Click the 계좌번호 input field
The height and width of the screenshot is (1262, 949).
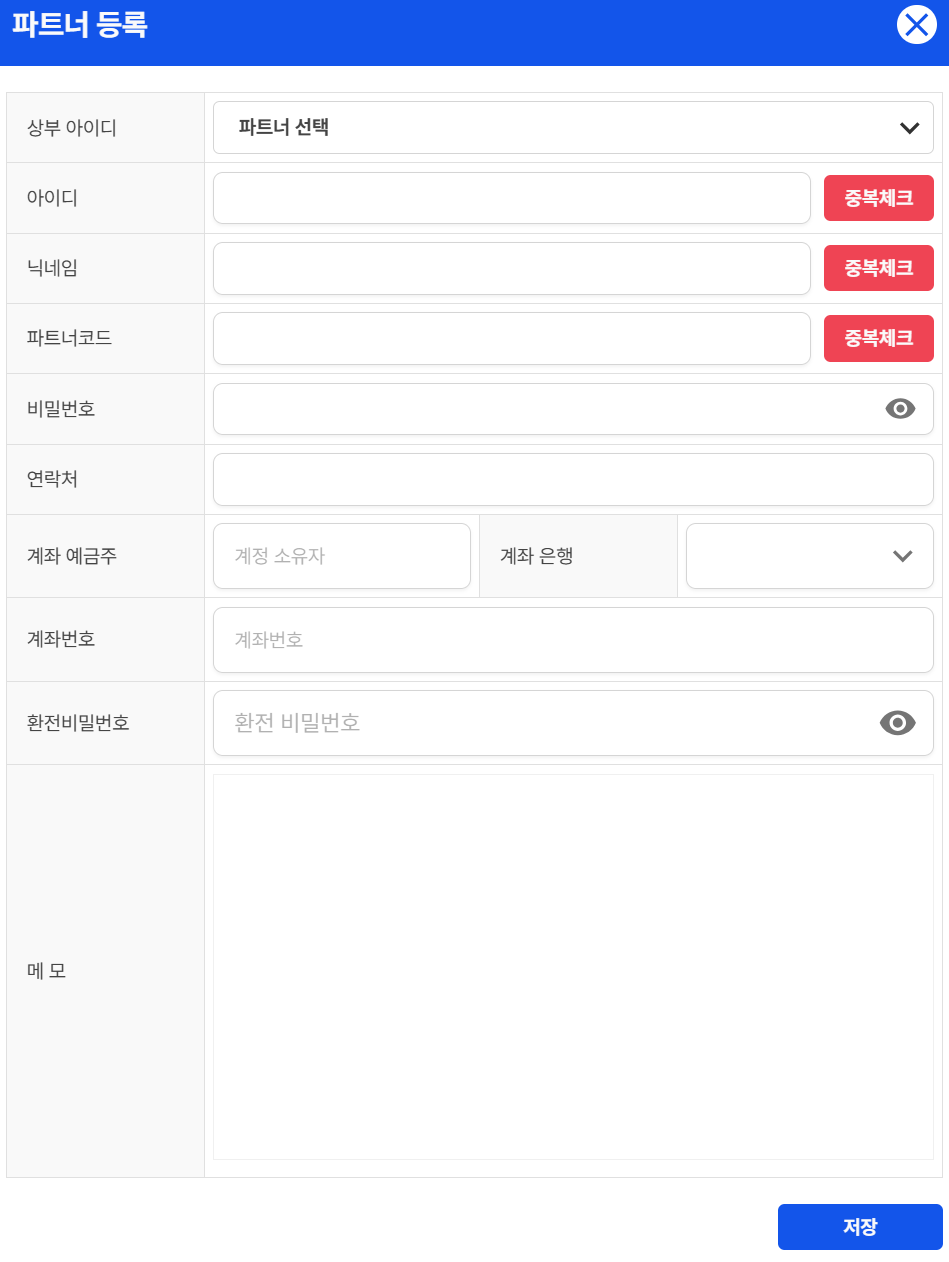point(572,639)
